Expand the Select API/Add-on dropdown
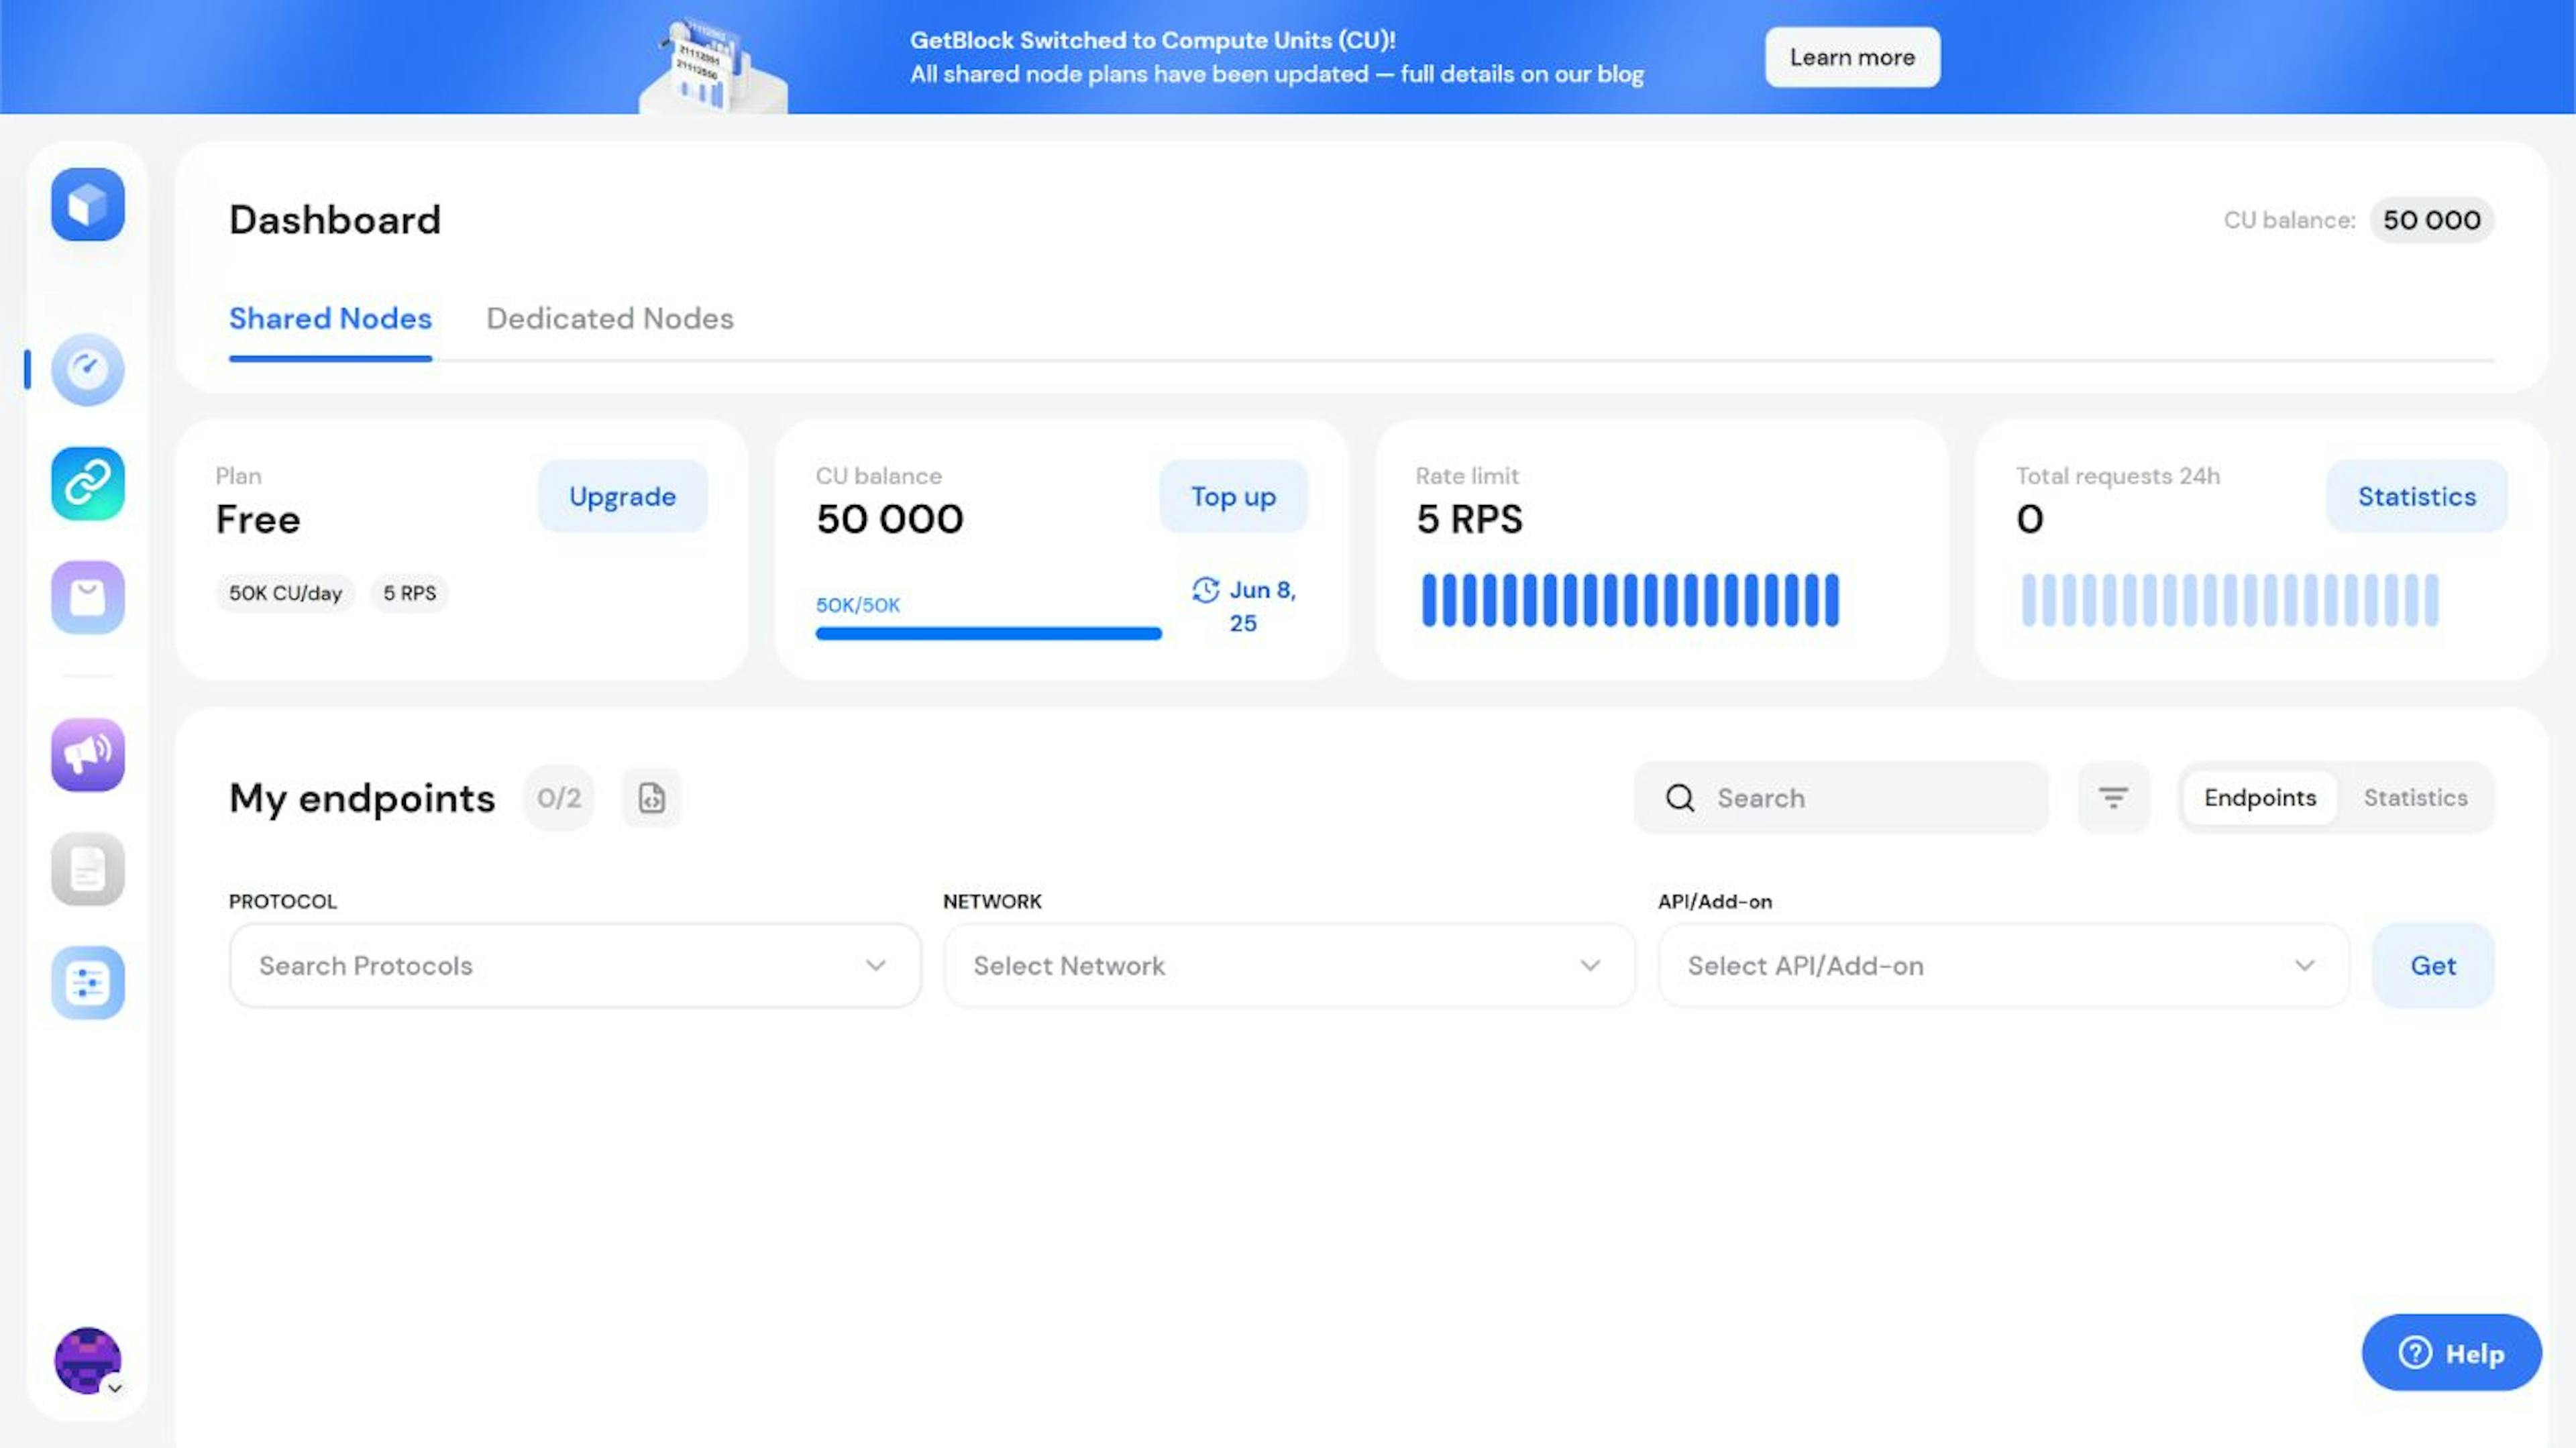The height and width of the screenshot is (1448, 2576). pos(2002,966)
